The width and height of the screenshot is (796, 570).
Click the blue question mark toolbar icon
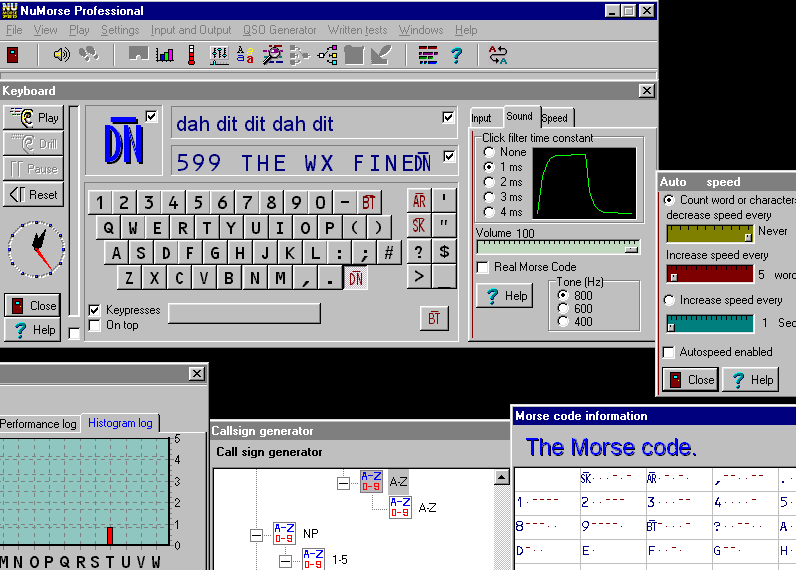click(x=456, y=55)
